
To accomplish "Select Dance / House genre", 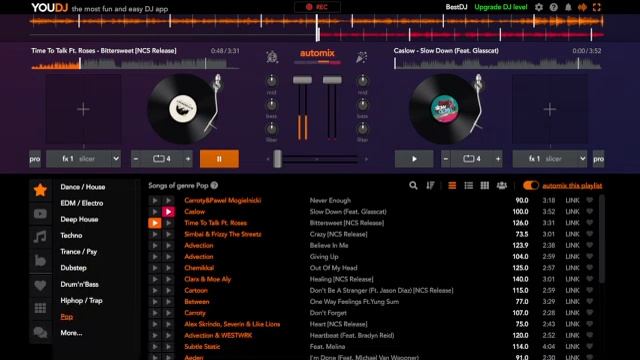I will tap(83, 187).
